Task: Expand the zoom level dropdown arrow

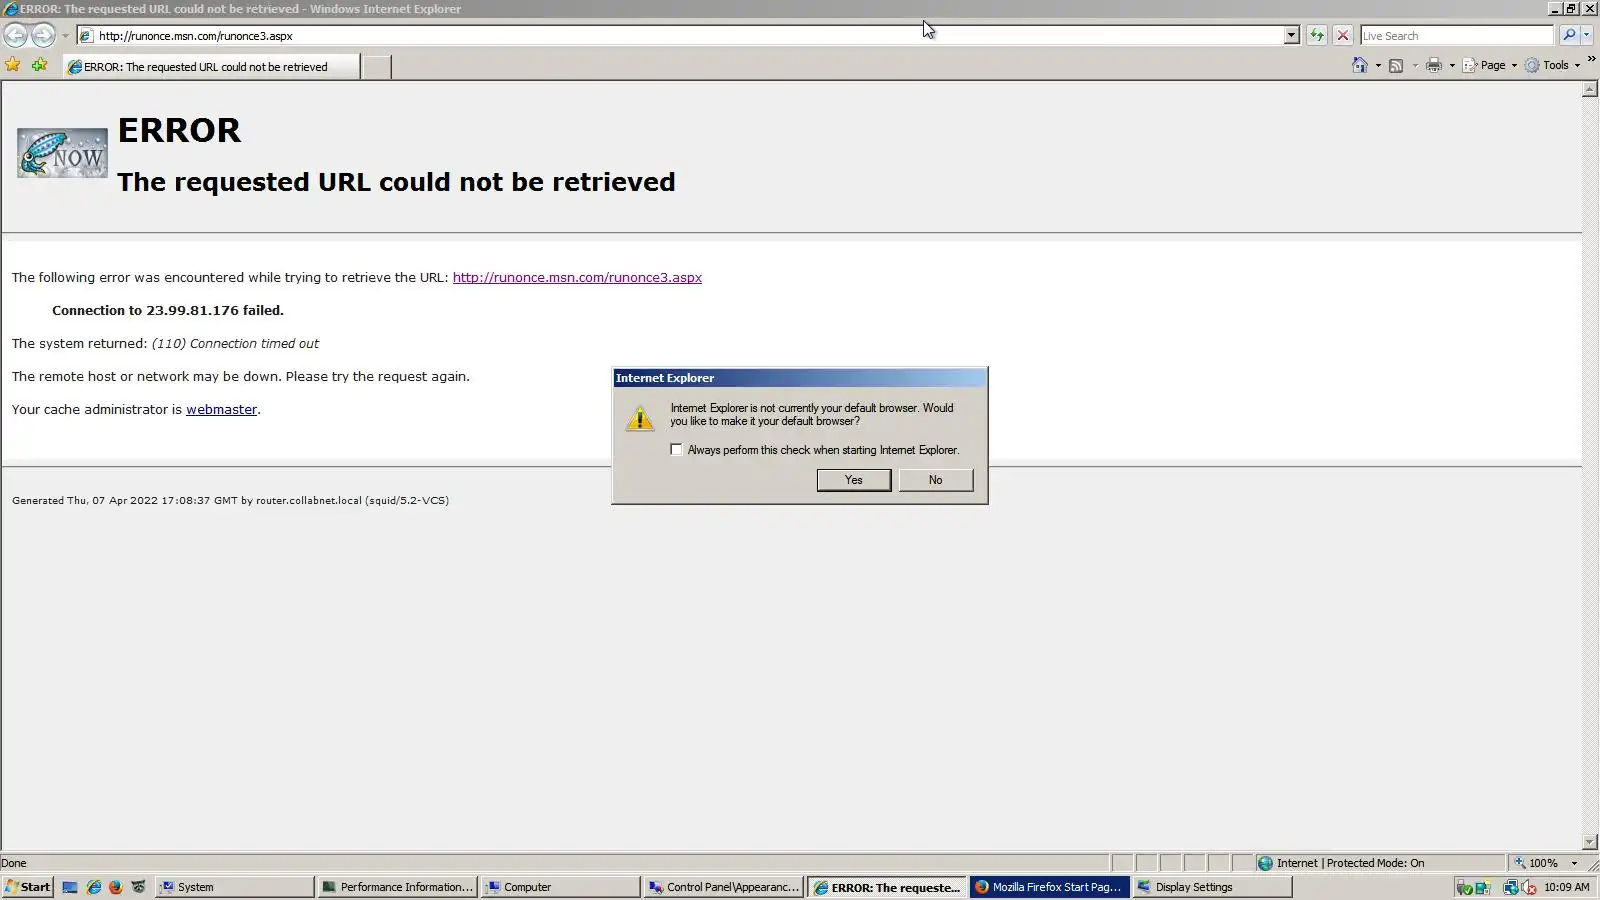Action: click(1574, 863)
